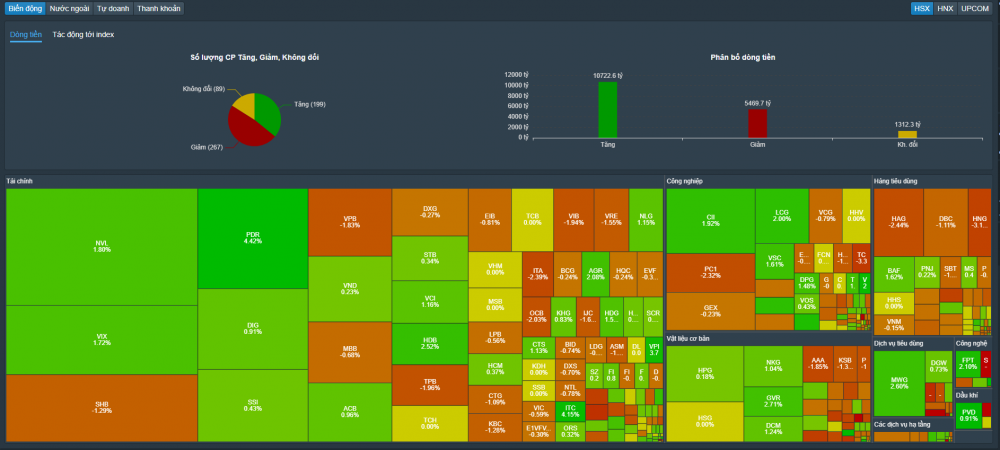Image resolution: width=1000 pixels, height=450 pixels.
Task: Select the HPG 0.18% tile
Action: (x=705, y=374)
